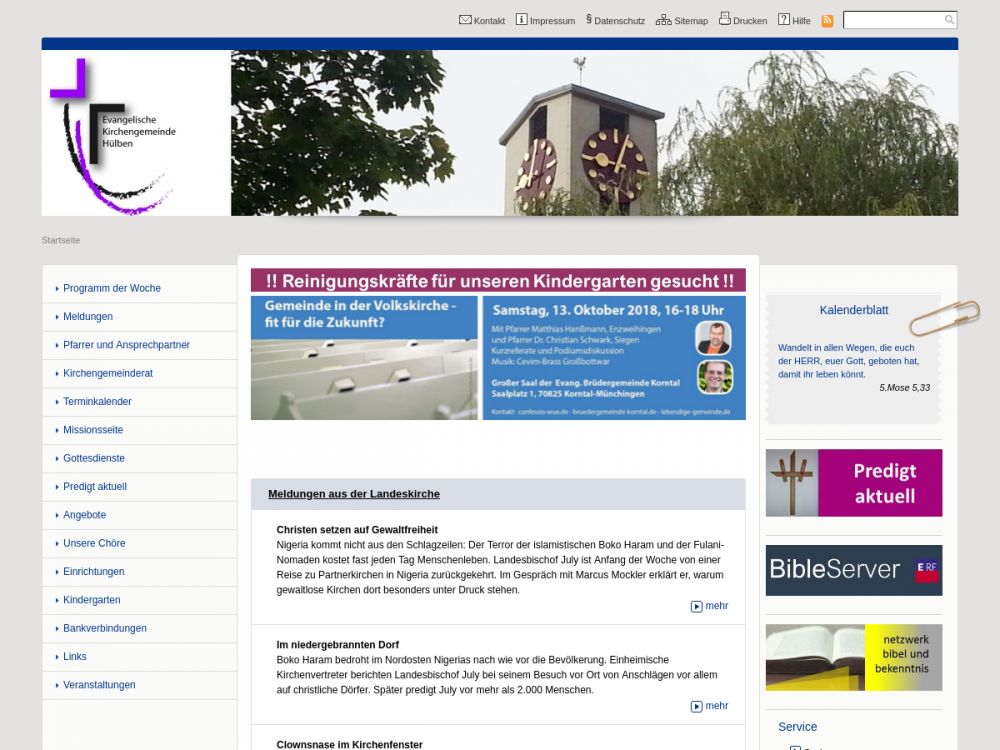
Task: Subscribe via the orange RSS feed icon
Action: pos(827,21)
